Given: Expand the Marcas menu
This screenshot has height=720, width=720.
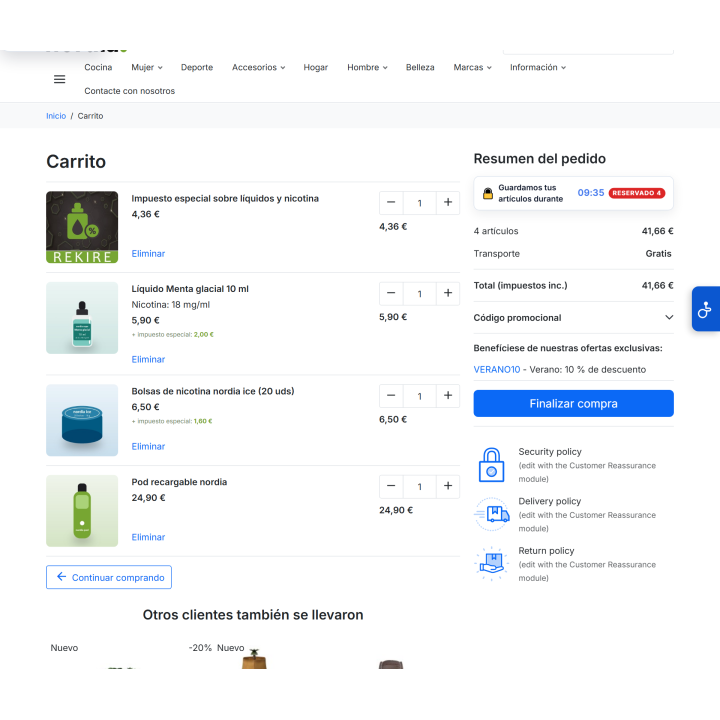Looking at the screenshot, I should click(472, 68).
